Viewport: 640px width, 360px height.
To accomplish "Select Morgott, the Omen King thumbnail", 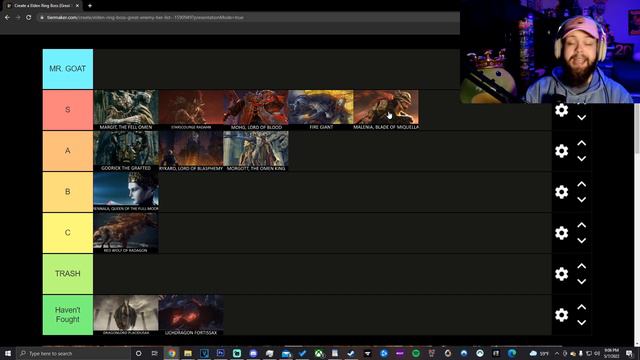I will coord(256,151).
